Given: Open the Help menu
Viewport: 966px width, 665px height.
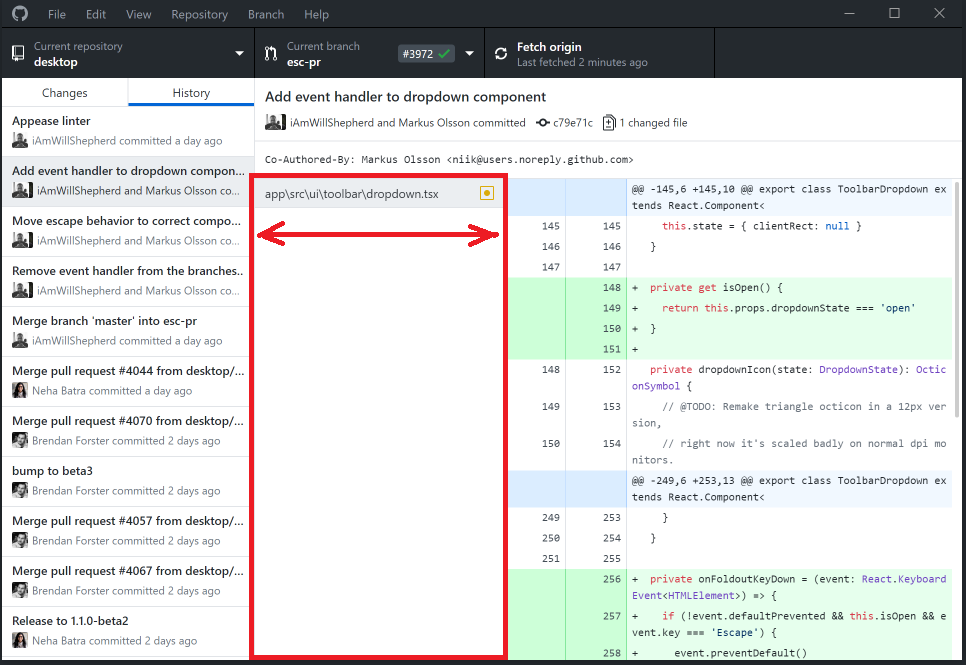Looking at the screenshot, I should 316,14.
